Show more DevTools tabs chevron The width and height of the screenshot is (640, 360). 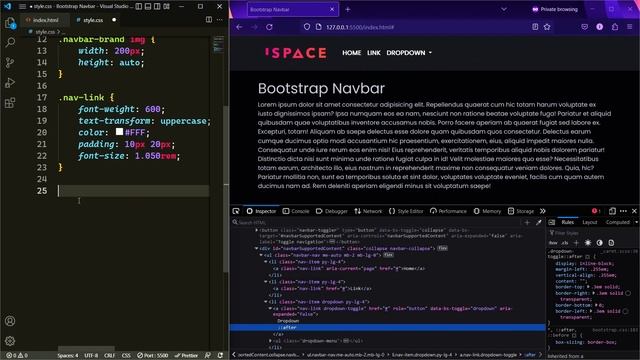point(542,211)
